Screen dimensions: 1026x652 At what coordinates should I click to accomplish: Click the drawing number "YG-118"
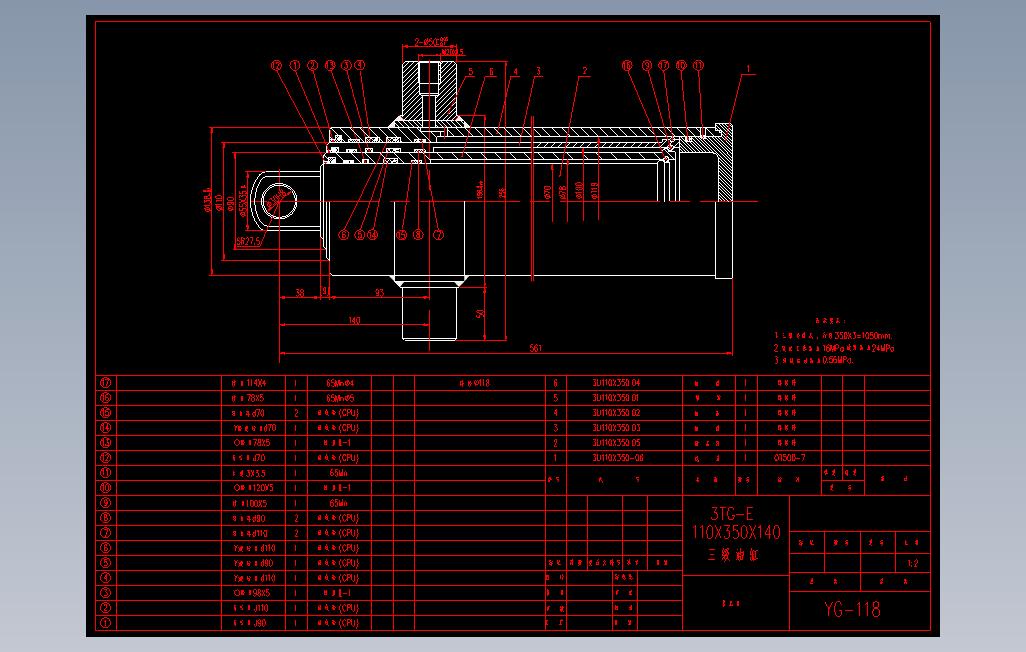(853, 609)
